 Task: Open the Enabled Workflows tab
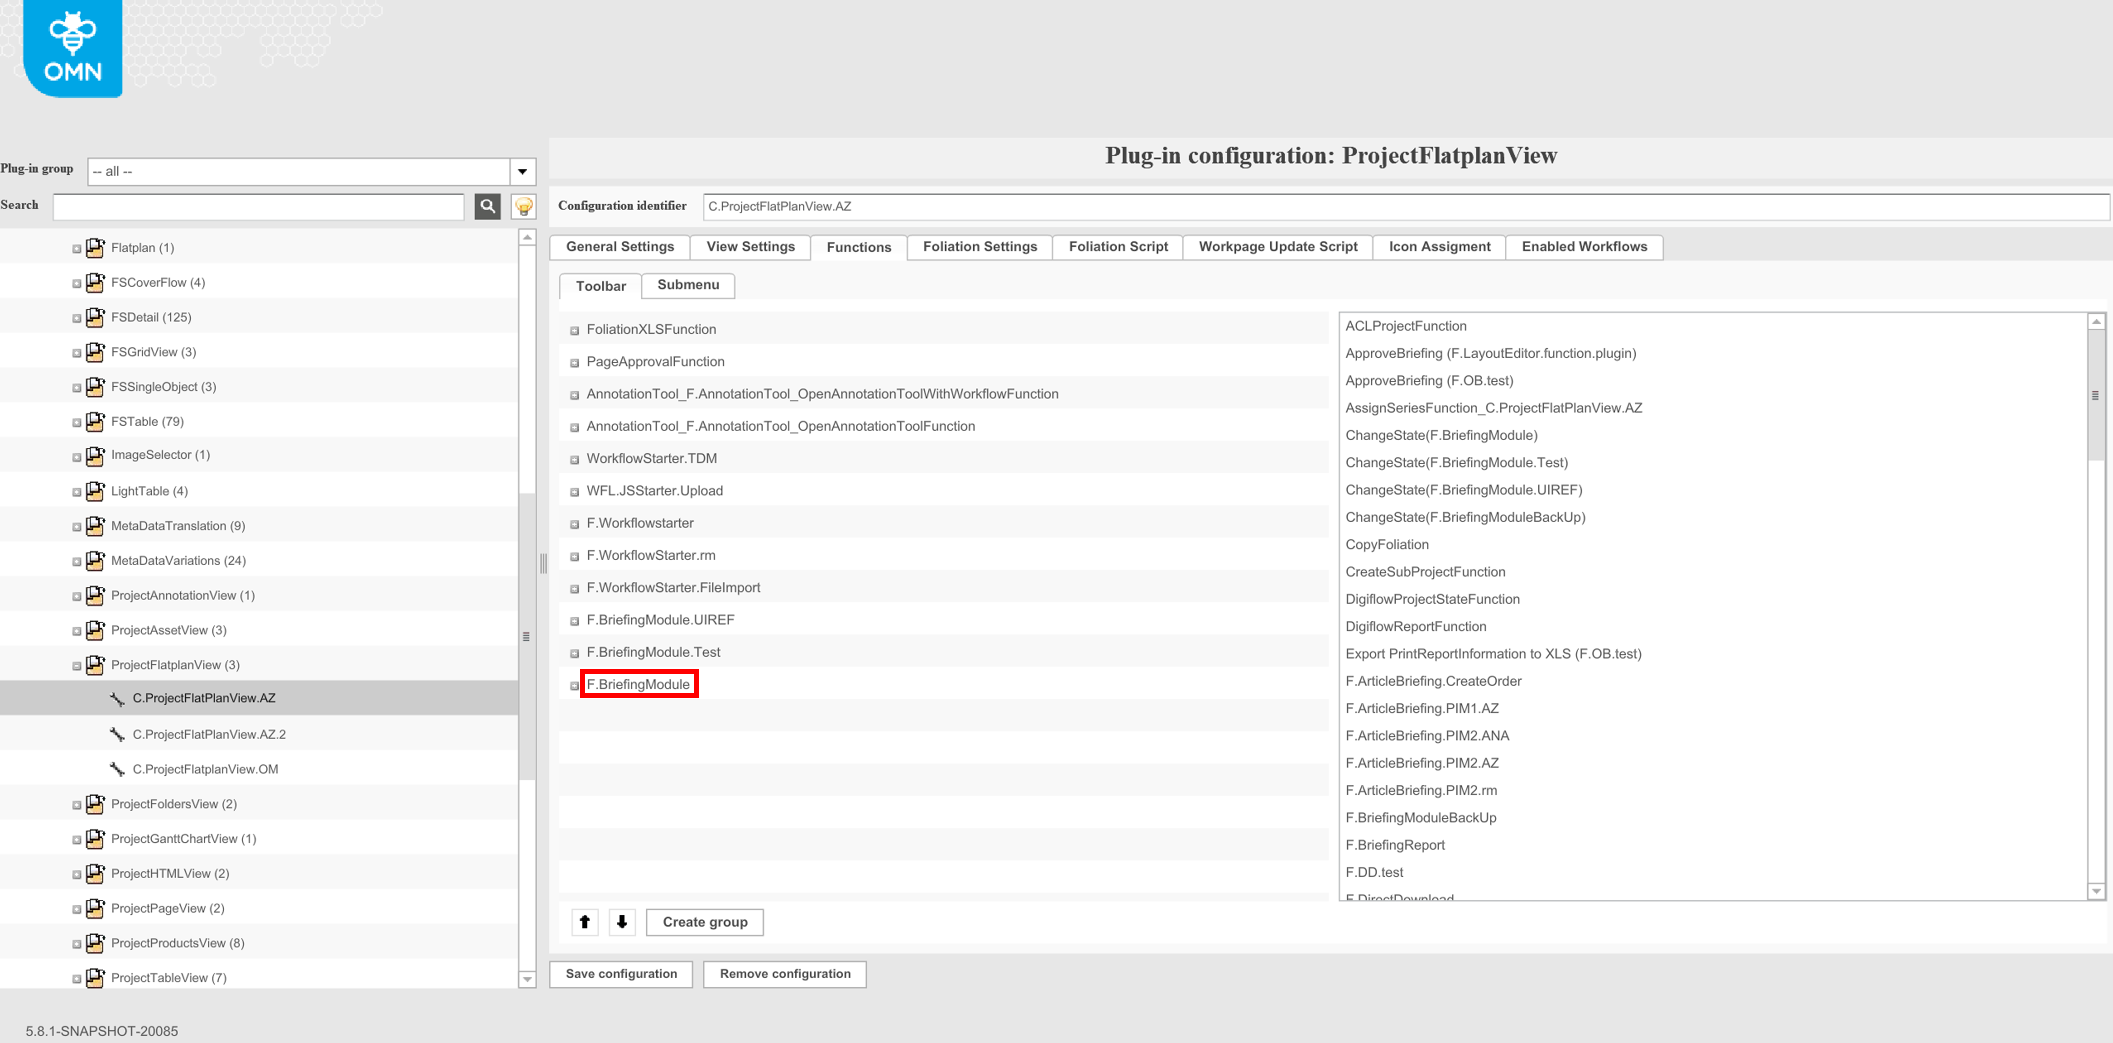pyautogui.click(x=1584, y=247)
